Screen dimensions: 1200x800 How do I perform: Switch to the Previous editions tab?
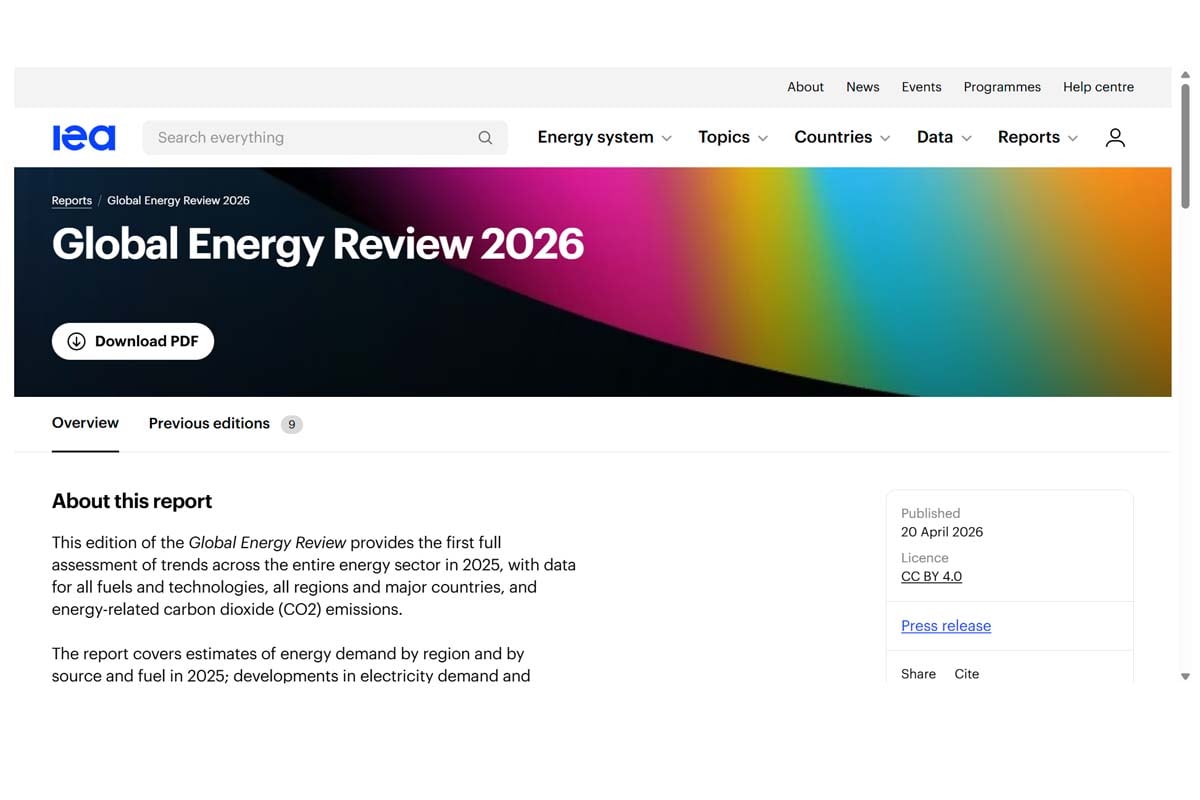click(209, 424)
